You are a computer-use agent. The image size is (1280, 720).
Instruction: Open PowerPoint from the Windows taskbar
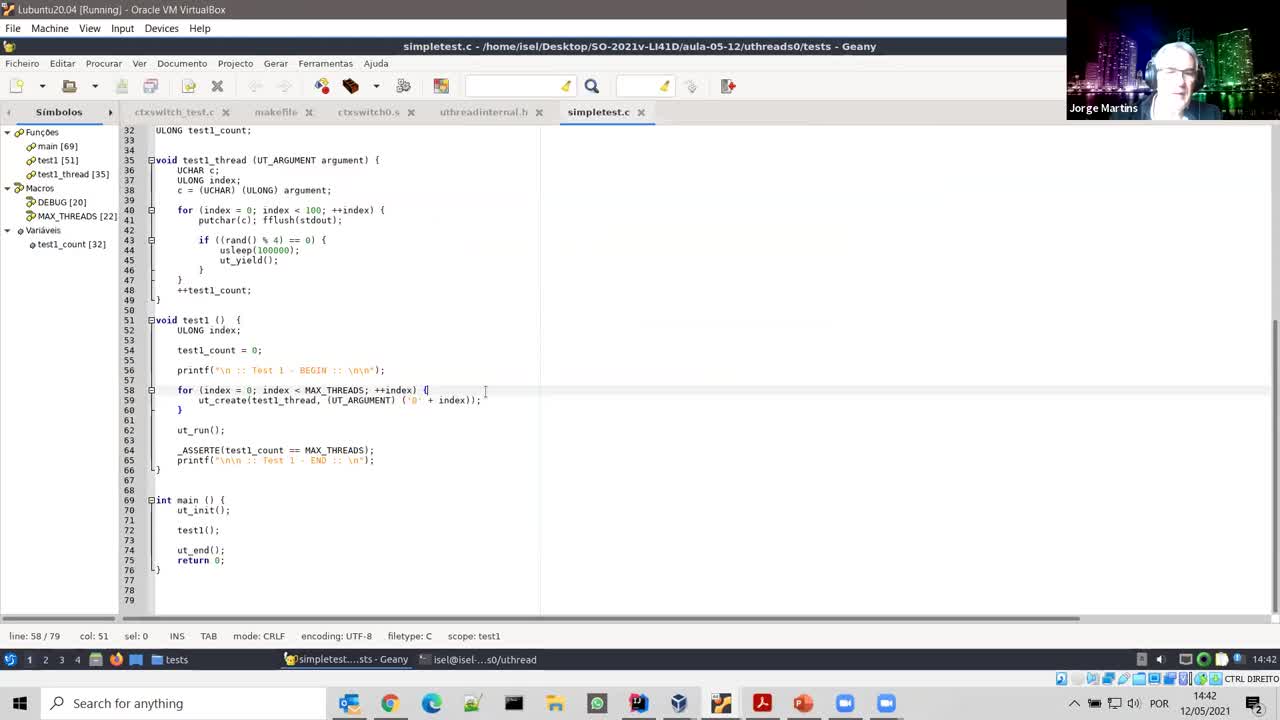pyautogui.click(x=803, y=703)
